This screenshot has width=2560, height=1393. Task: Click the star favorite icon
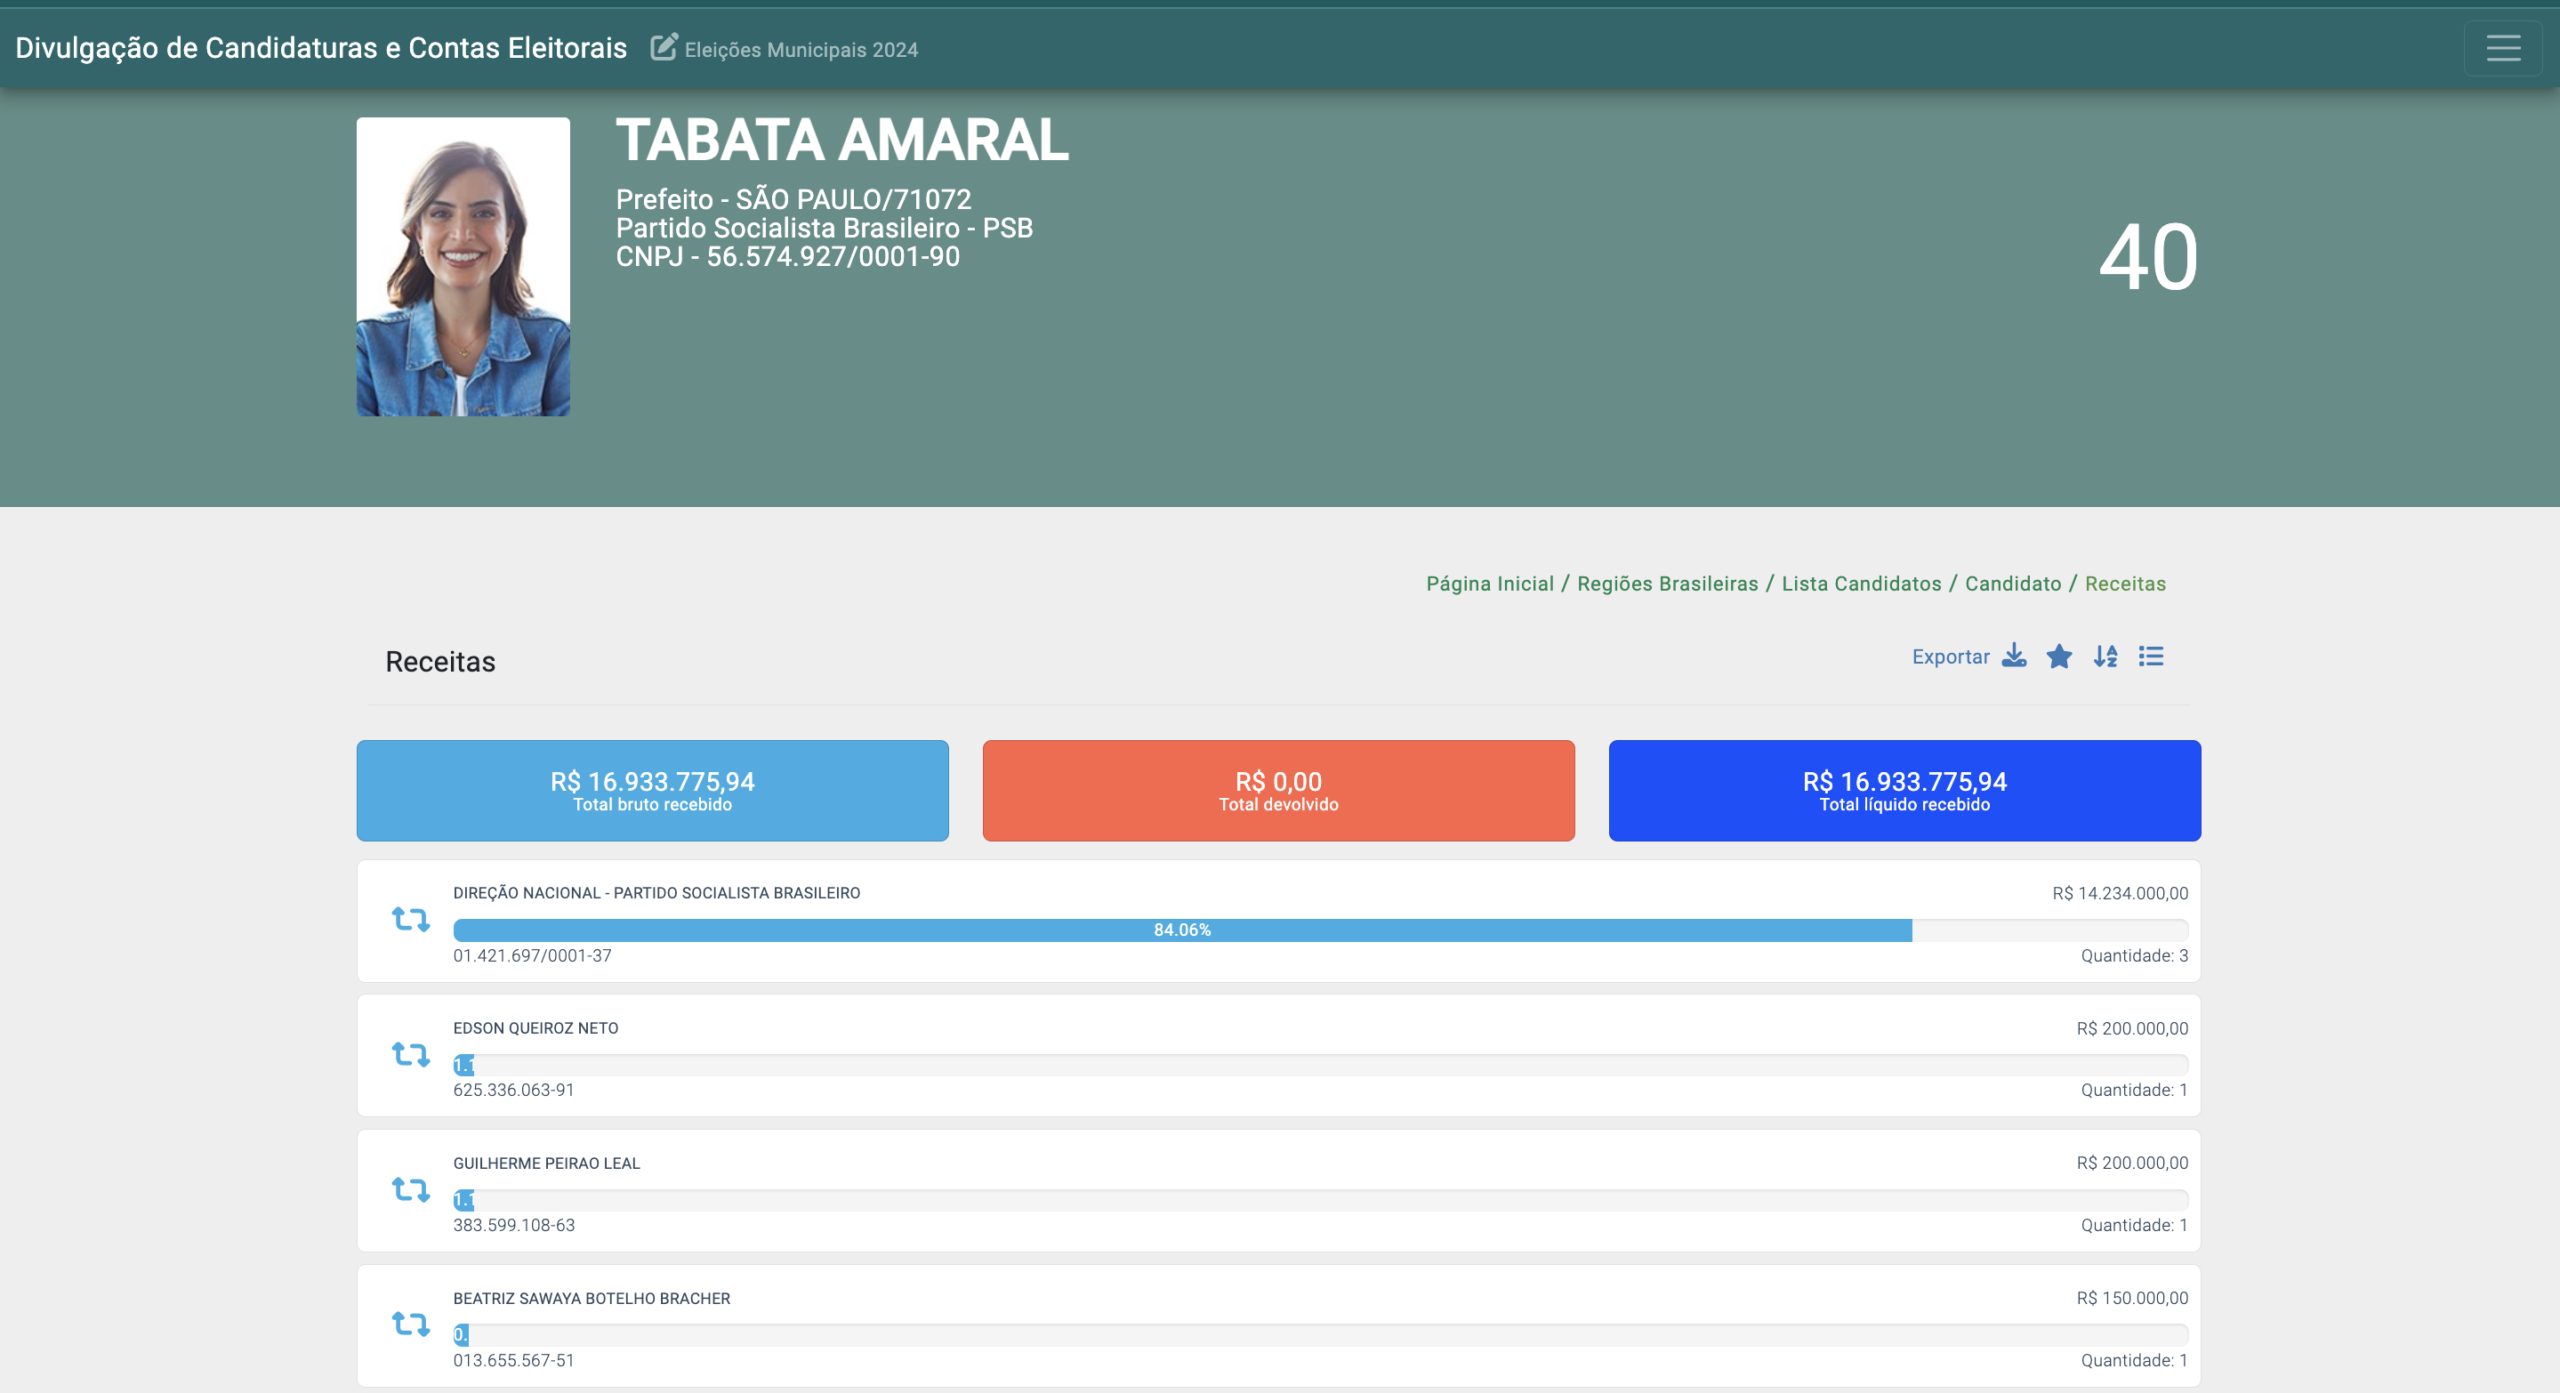click(x=2059, y=656)
